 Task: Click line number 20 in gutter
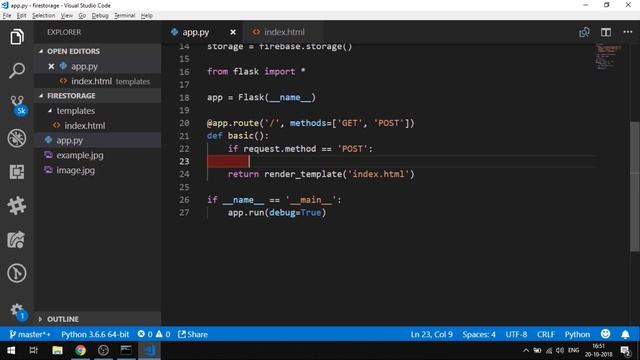[x=184, y=123]
